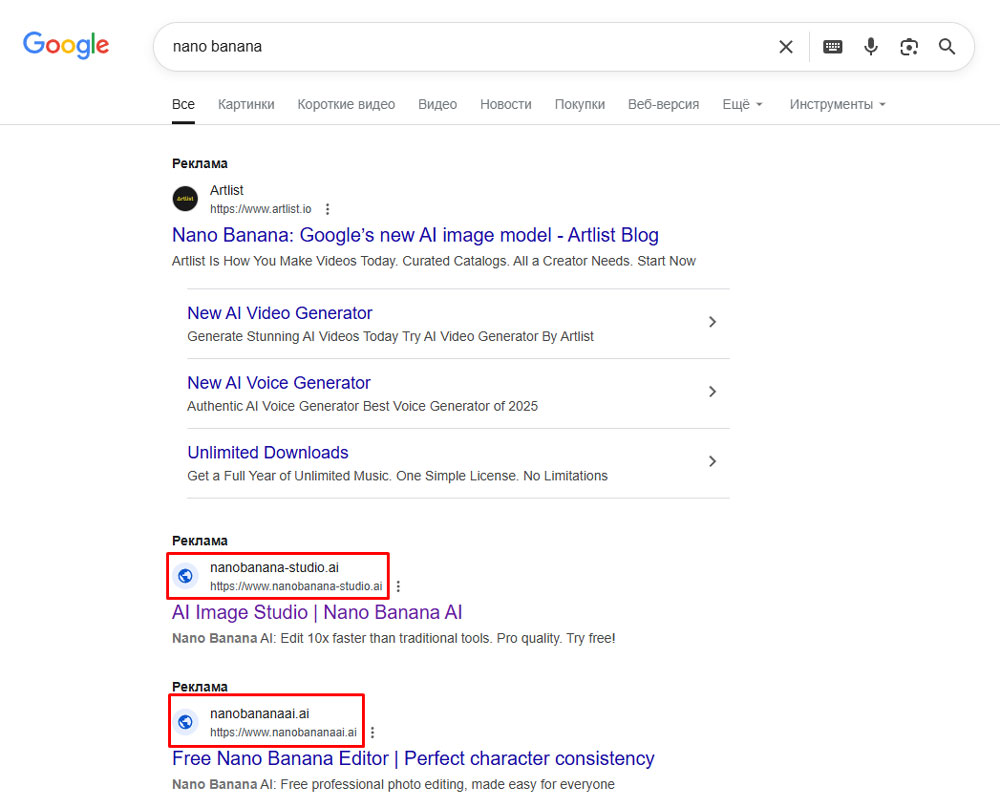1000x808 pixels.
Task: Expand chevron for New AI Voice Generator
Action: coord(713,392)
